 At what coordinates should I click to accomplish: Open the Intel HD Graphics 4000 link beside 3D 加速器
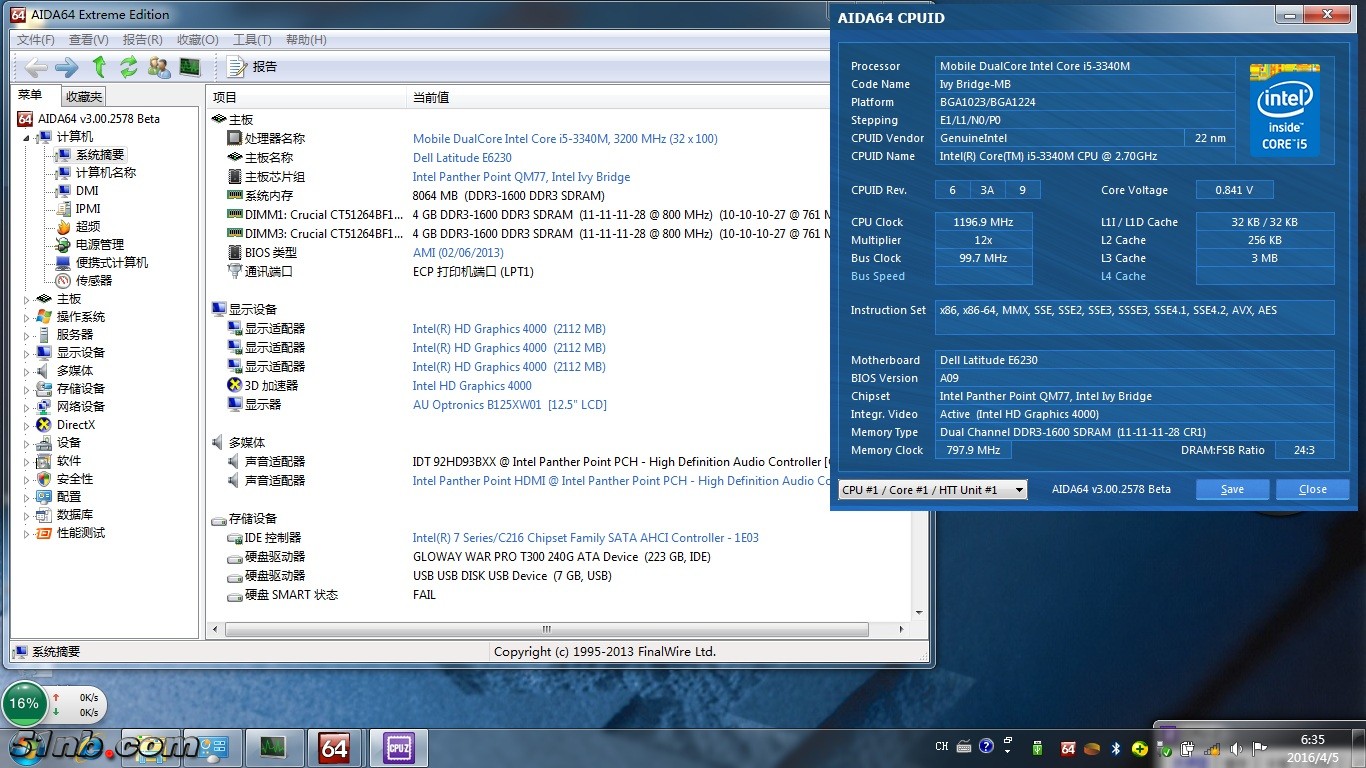pos(472,386)
